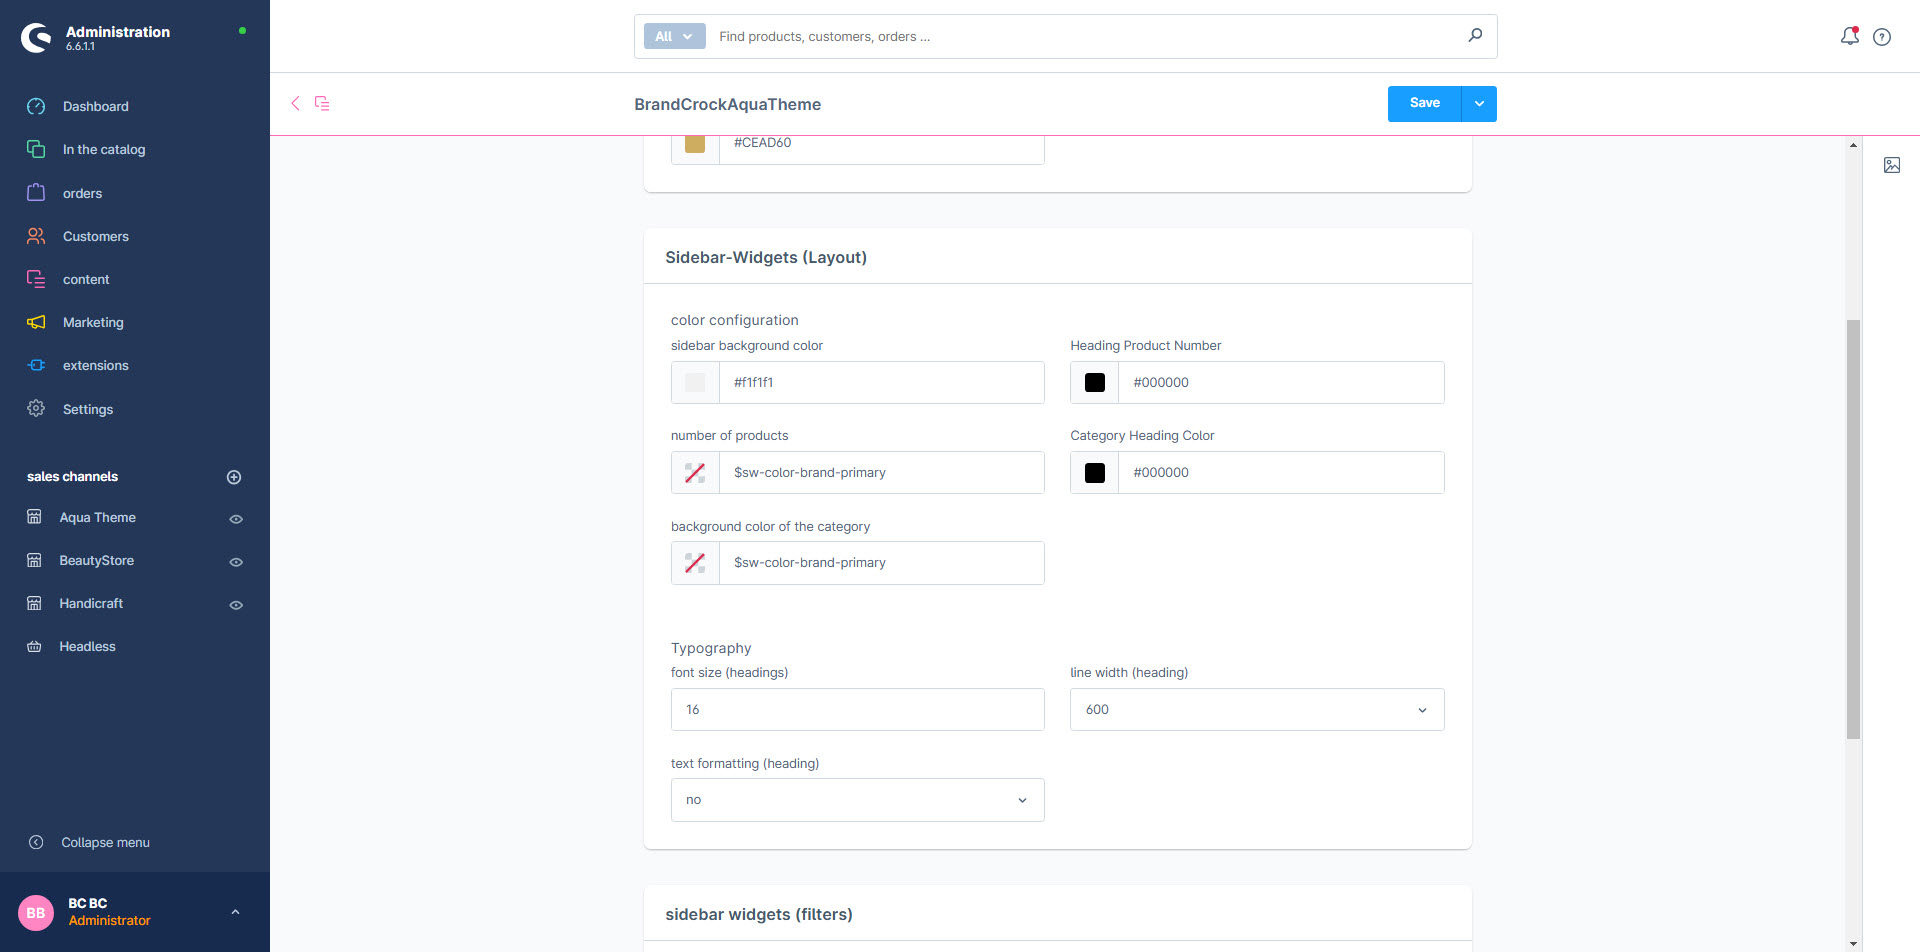
Task: Click the Save button
Action: [1424, 103]
